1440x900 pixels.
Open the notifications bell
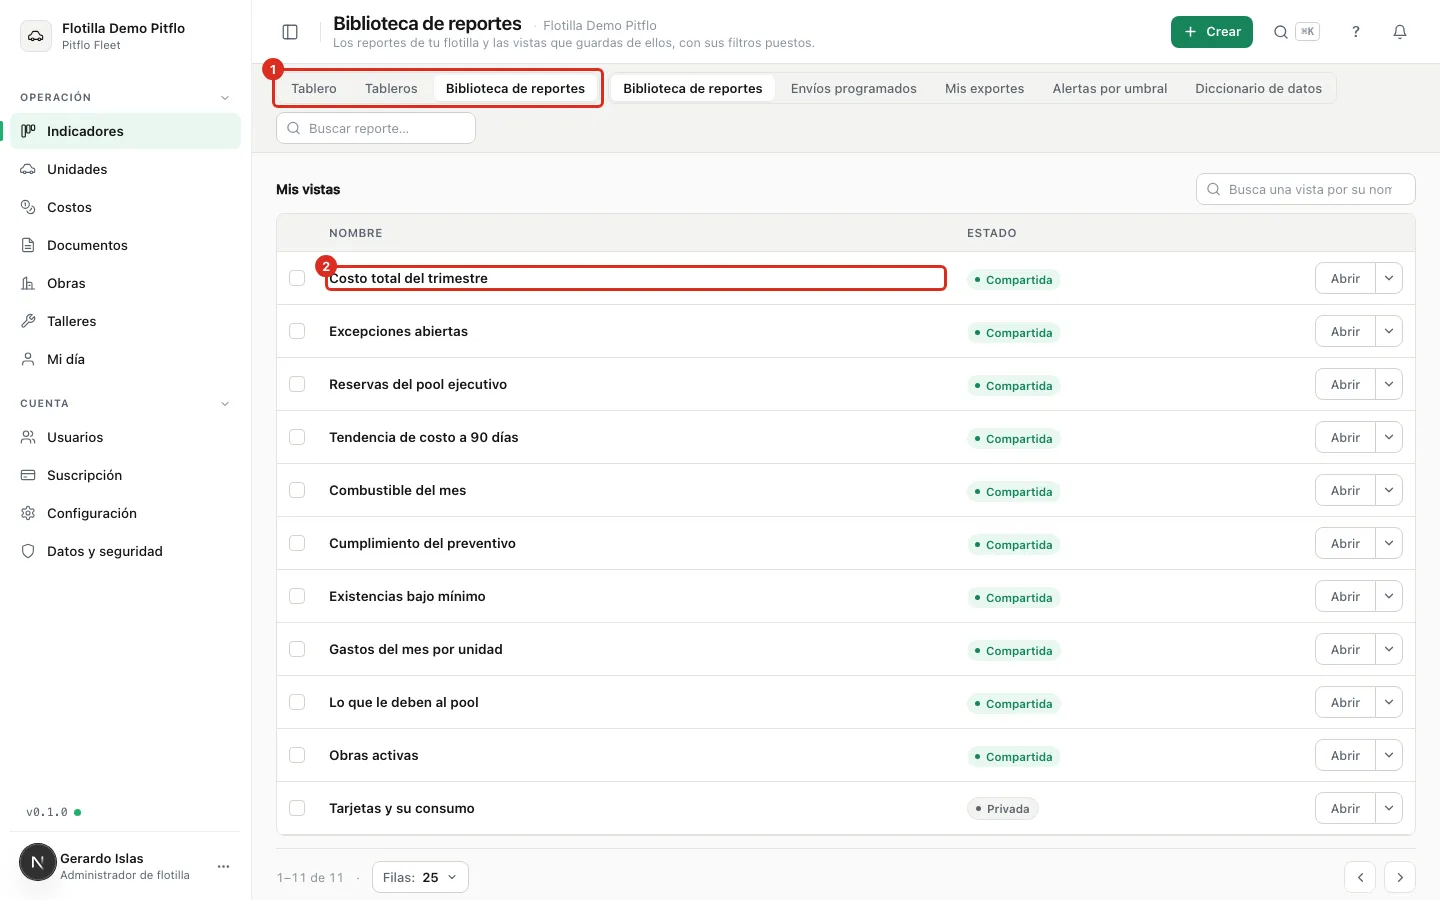pyautogui.click(x=1400, y=32)
